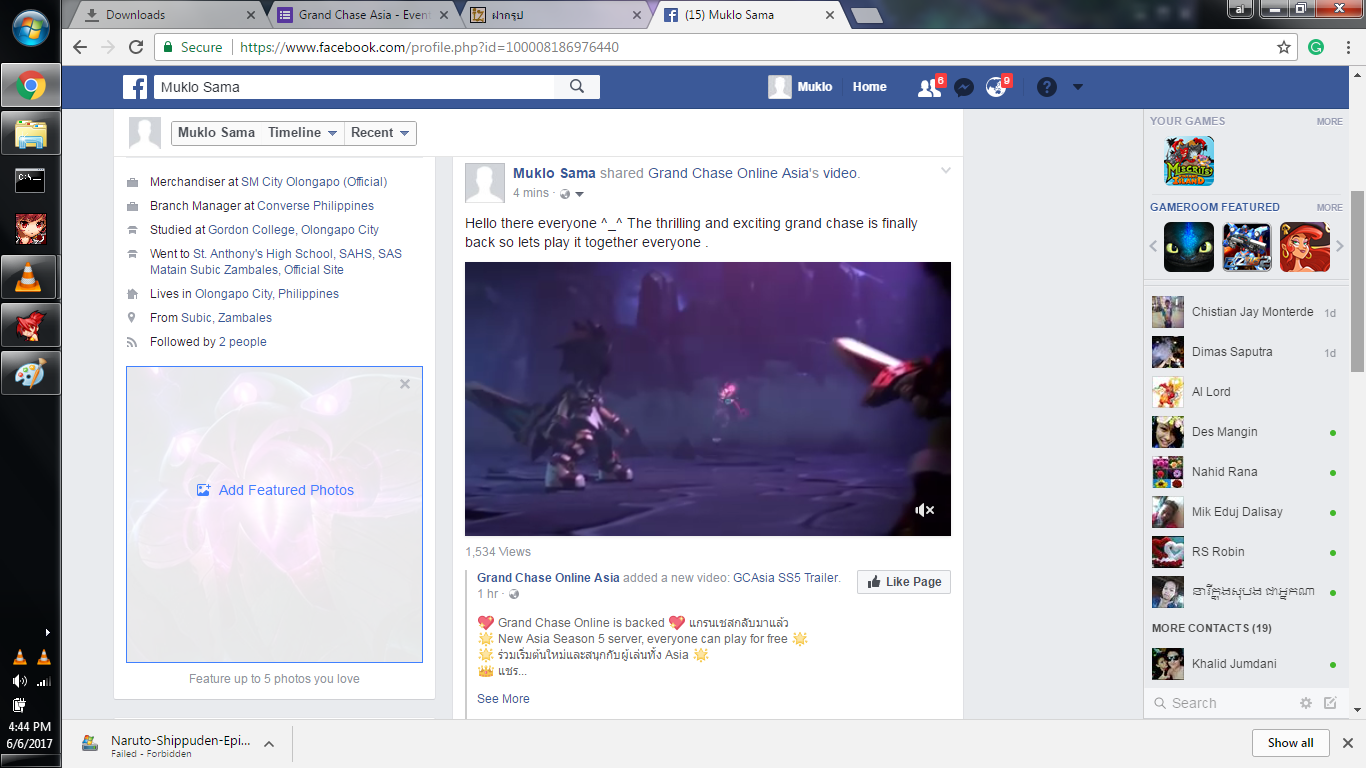Play the Grand Chase video thumbnail
Screen dimensions: 1366x768
tap(708, 399)
